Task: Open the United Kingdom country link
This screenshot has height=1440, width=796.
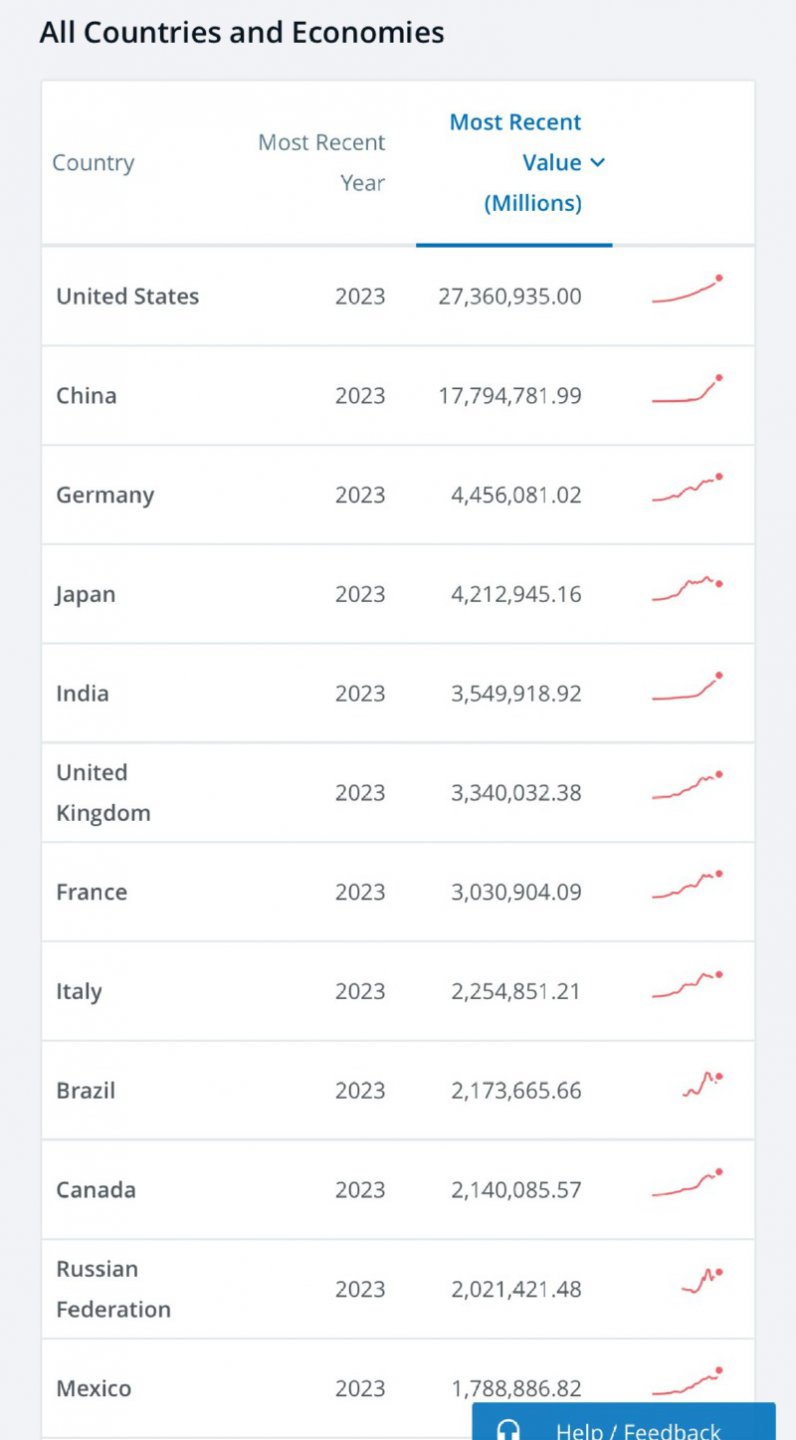Action: click(103, 793)
